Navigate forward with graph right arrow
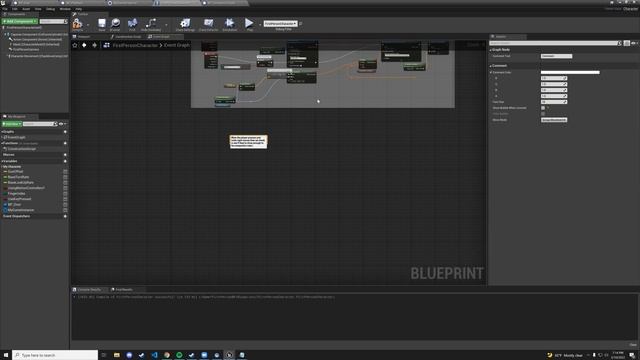This screenshot has width=640, height=360. [94, 45]
